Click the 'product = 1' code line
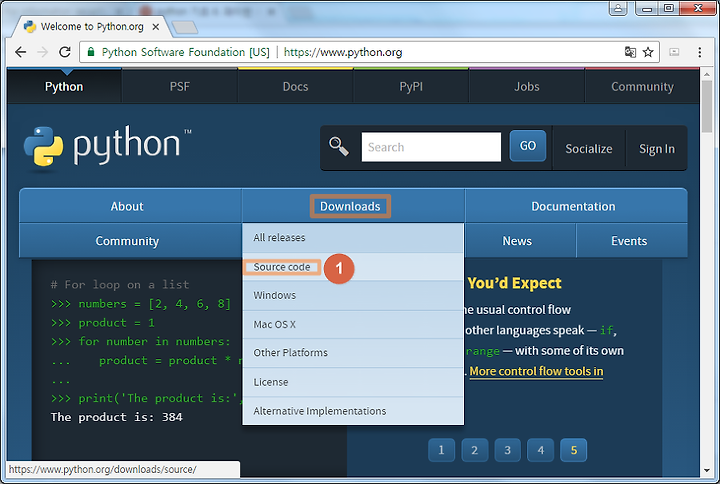The height and width of the screenshot is (484, 720). click(103, 323)
